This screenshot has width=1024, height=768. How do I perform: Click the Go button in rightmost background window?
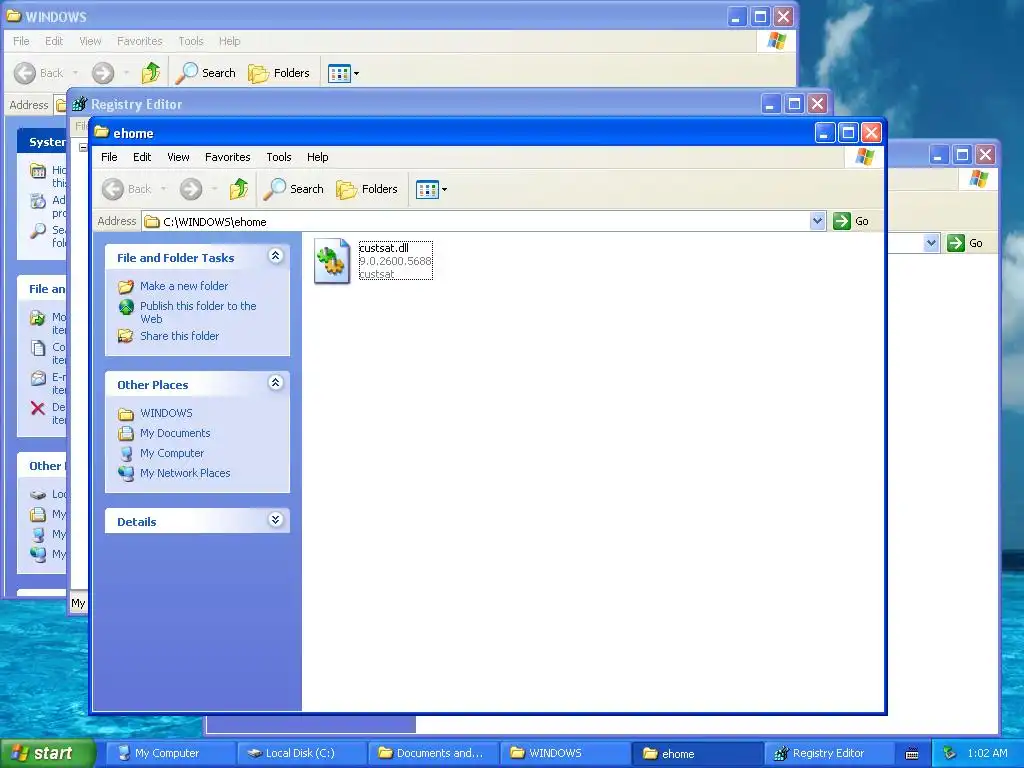point(965,244)
